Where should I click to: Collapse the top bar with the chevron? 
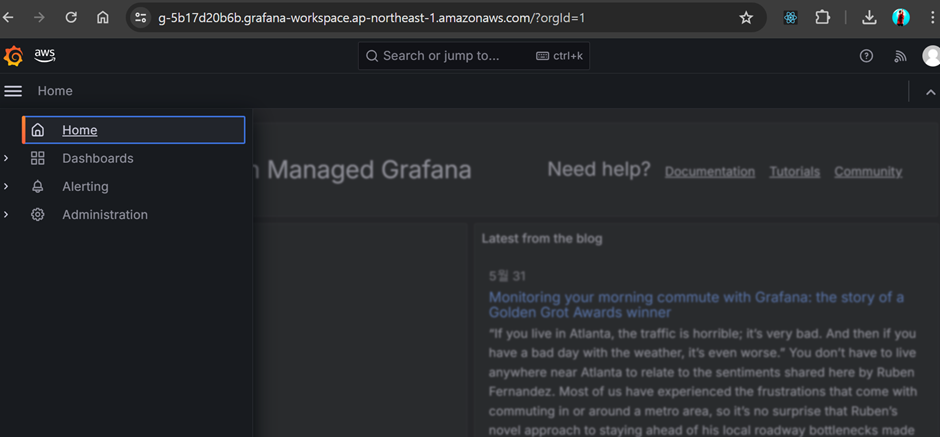[930, 92]
